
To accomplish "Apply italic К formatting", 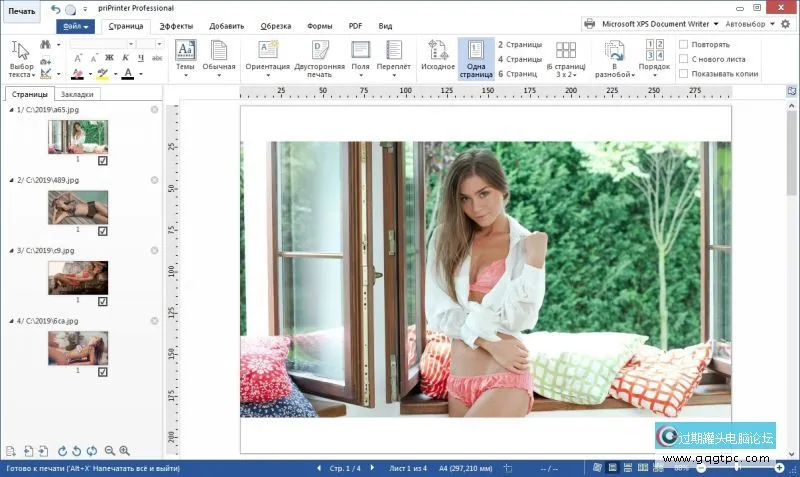I will 125,58.
